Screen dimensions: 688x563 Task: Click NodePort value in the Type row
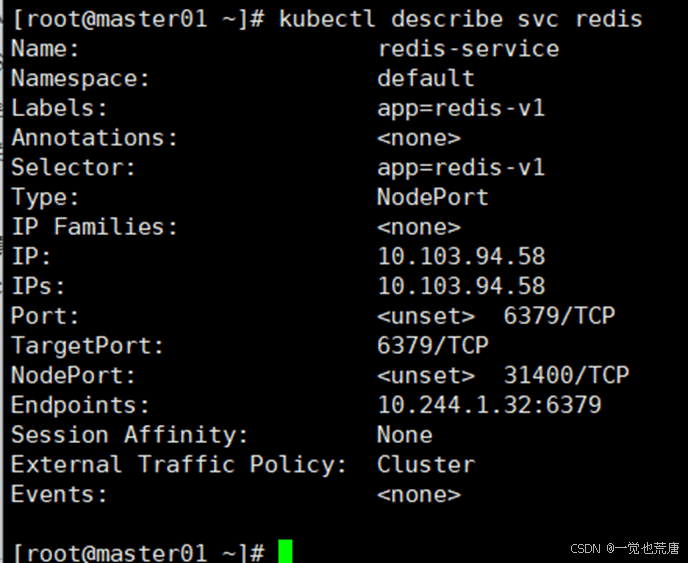[x=432, y=197]
